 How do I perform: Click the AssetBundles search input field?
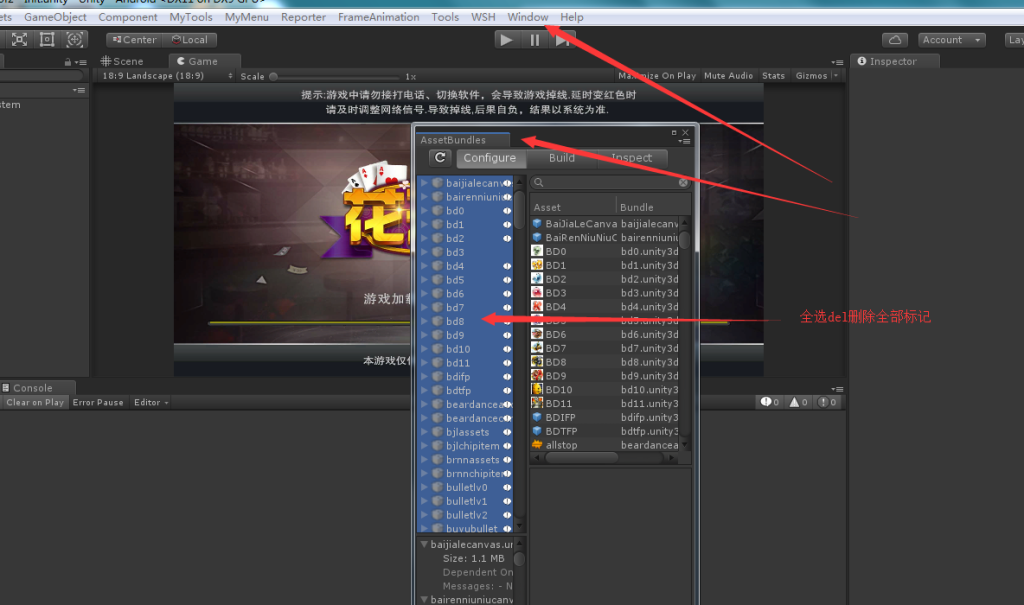point(610,182)
